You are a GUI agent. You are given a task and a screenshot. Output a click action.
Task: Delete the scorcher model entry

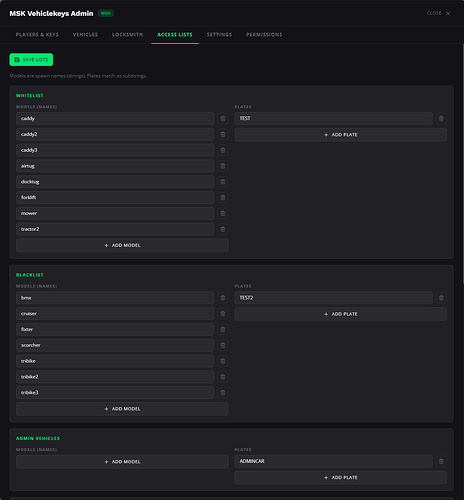point(223,345)
